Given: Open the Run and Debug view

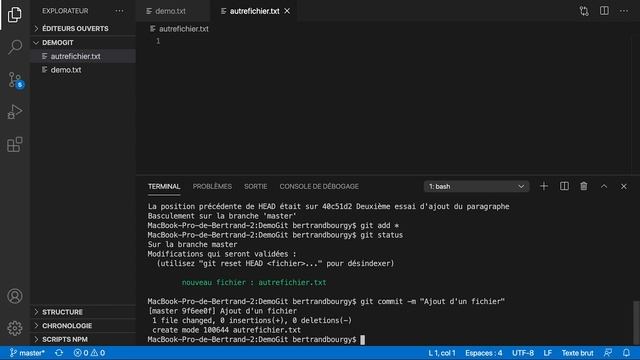Looking at the screenshot, I should [15, 112].
